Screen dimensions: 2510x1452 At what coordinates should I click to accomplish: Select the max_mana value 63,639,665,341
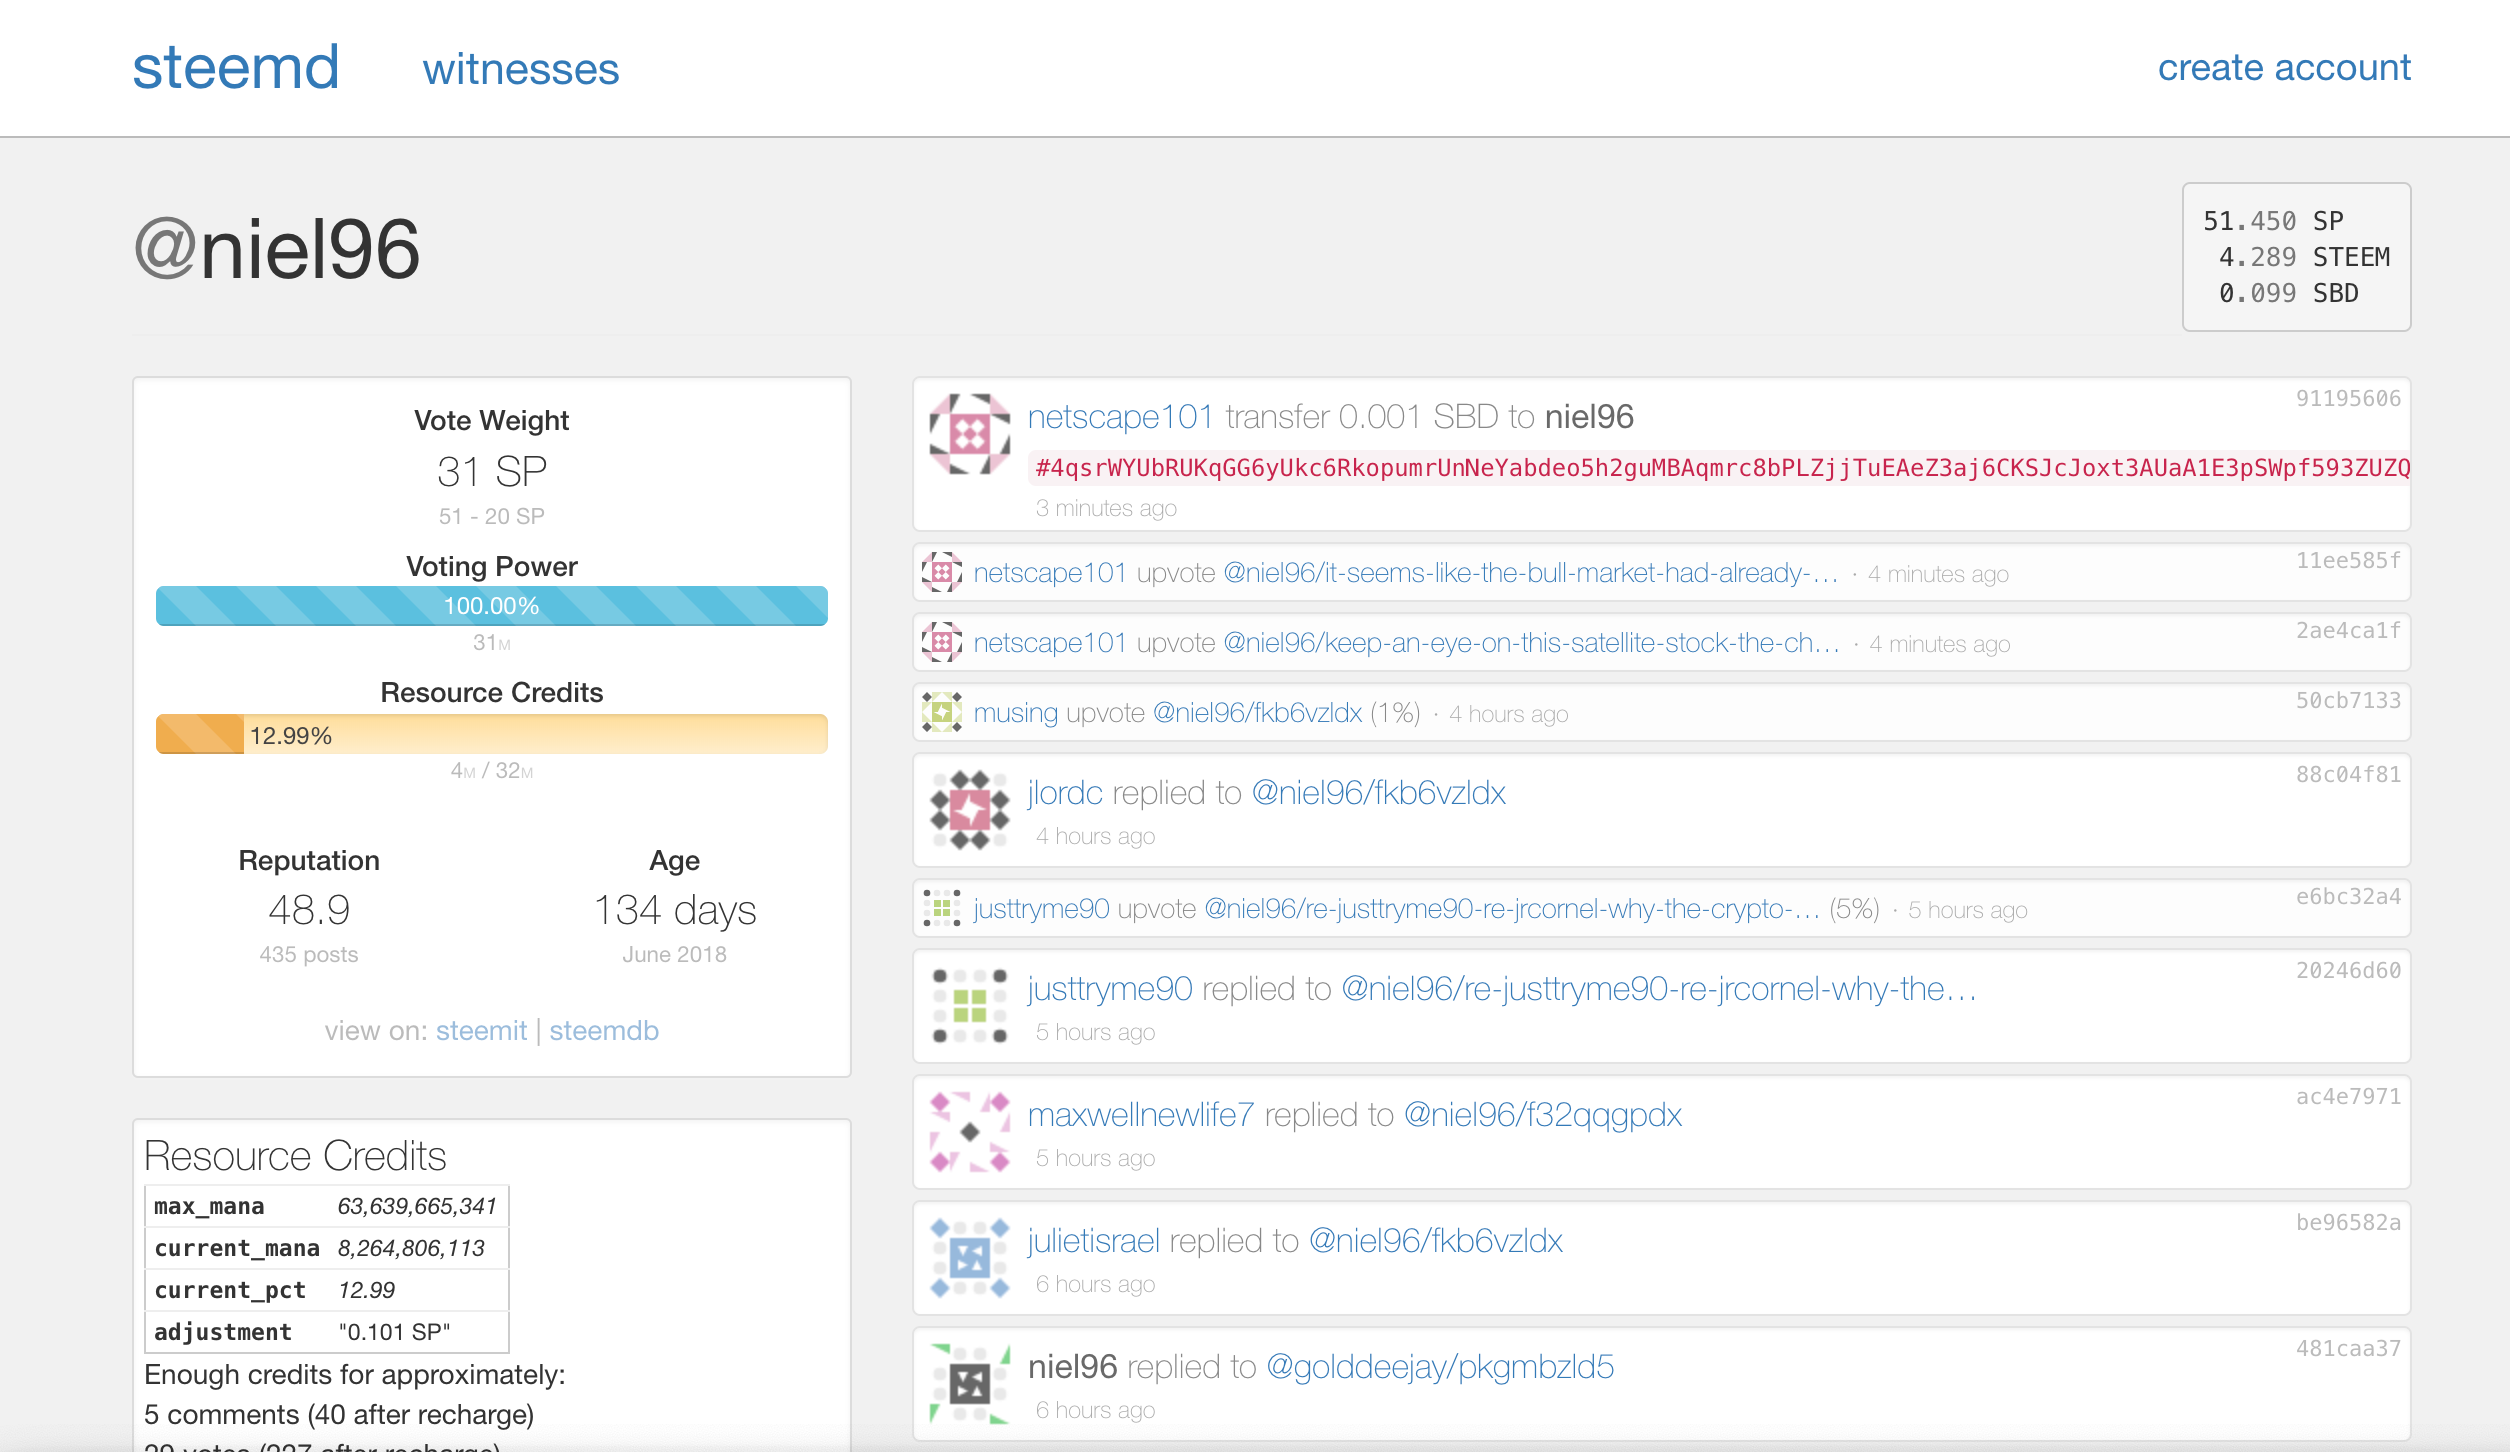point(417,1206)
